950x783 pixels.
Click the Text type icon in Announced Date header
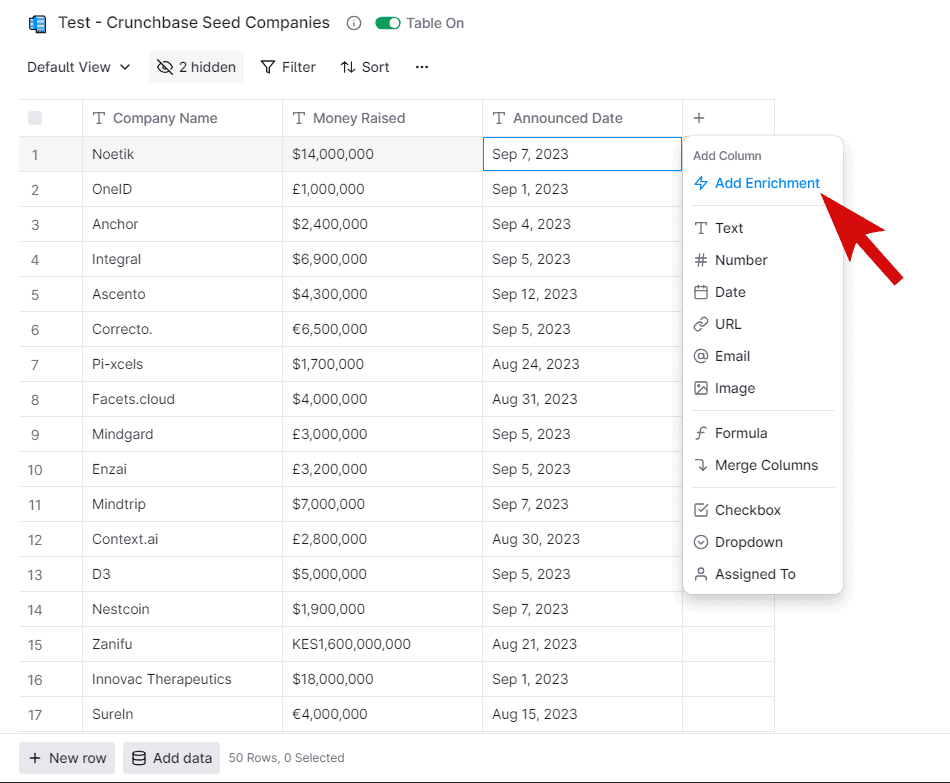(499, 118)
